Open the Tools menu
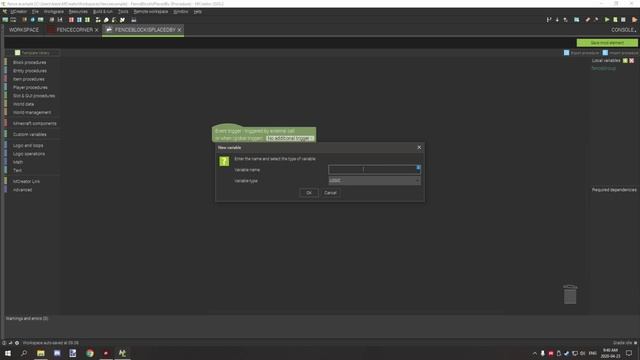The width and height of the screenshot is (640, 360). pyautogui.click(x=123, y=12)
